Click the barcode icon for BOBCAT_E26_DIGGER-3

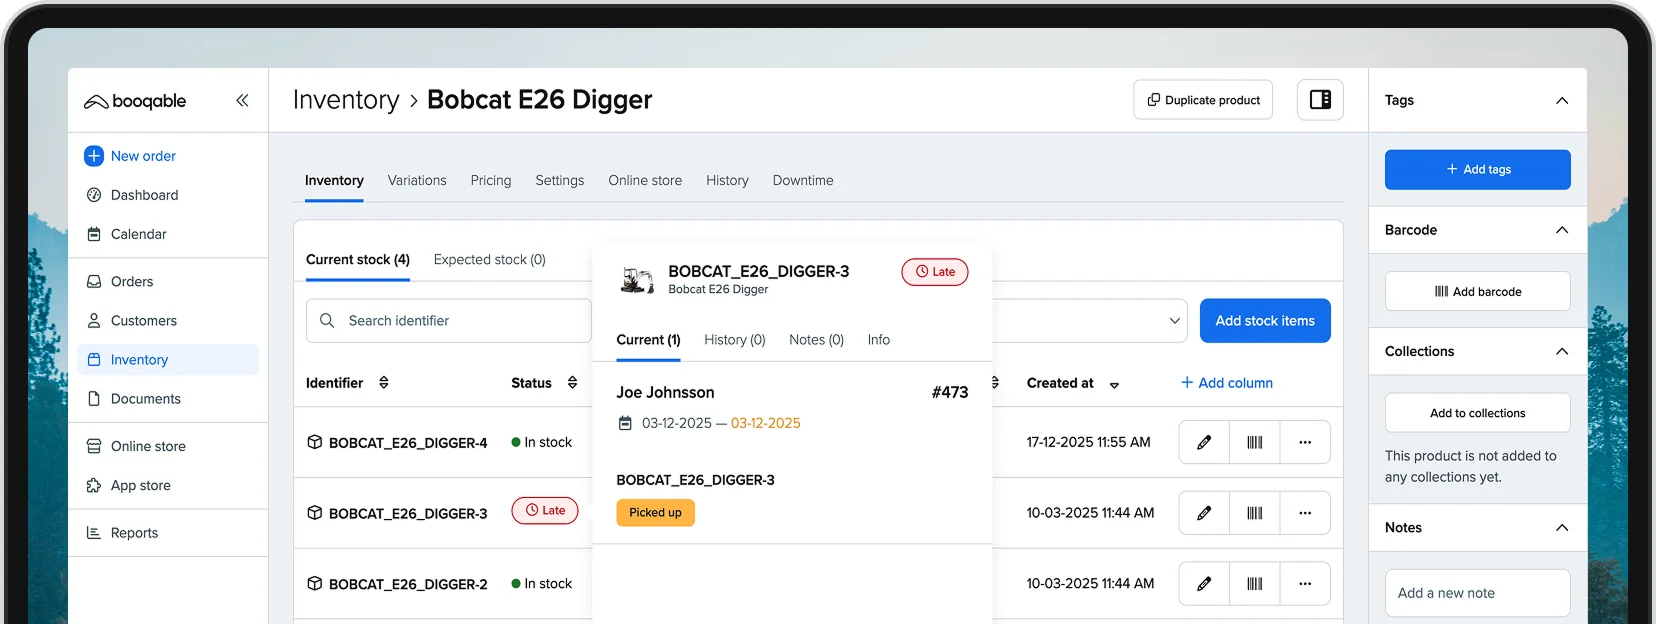coord(1254,513)
